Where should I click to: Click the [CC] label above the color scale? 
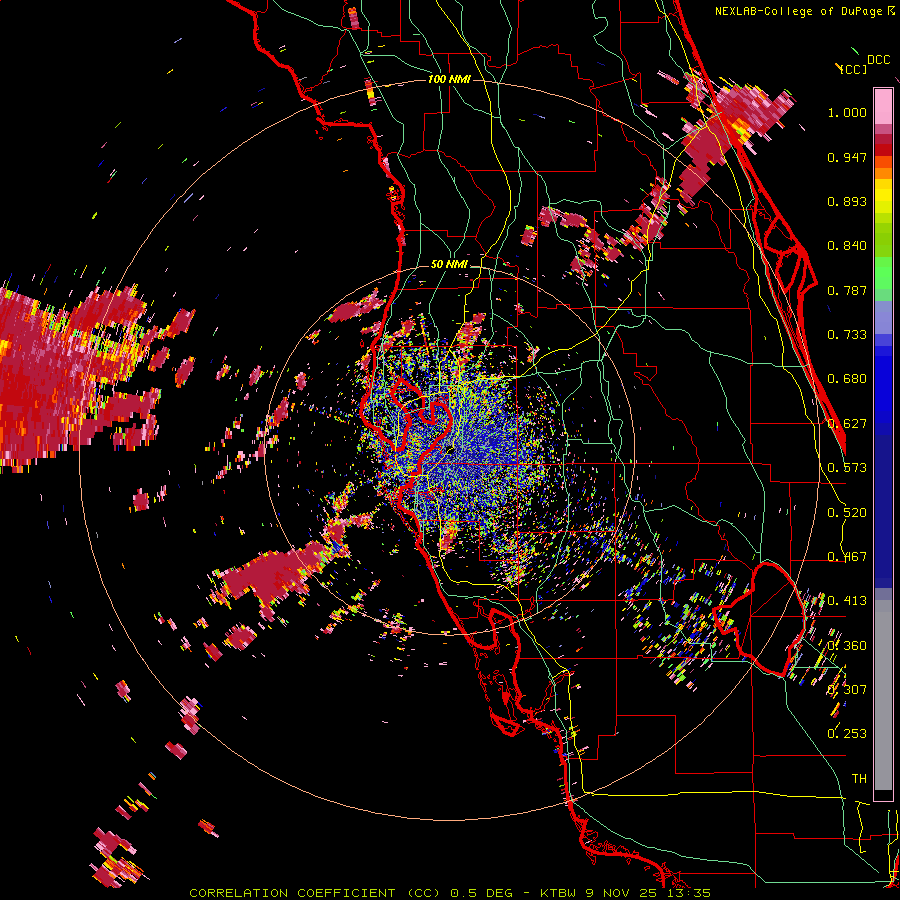tap(852, 69)
